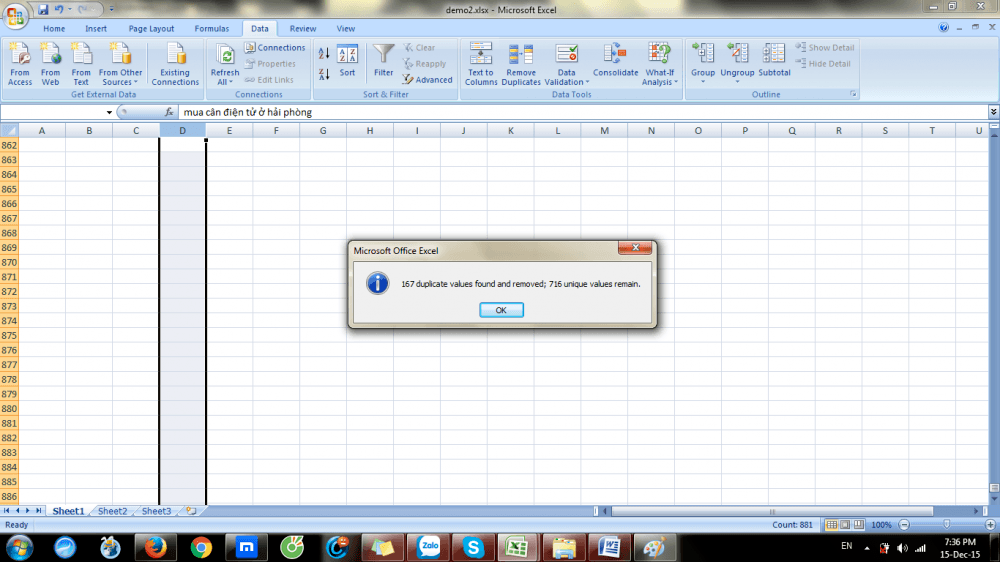Import data From Text
Screen dimensions: 1000x562
tap(81, 64)
